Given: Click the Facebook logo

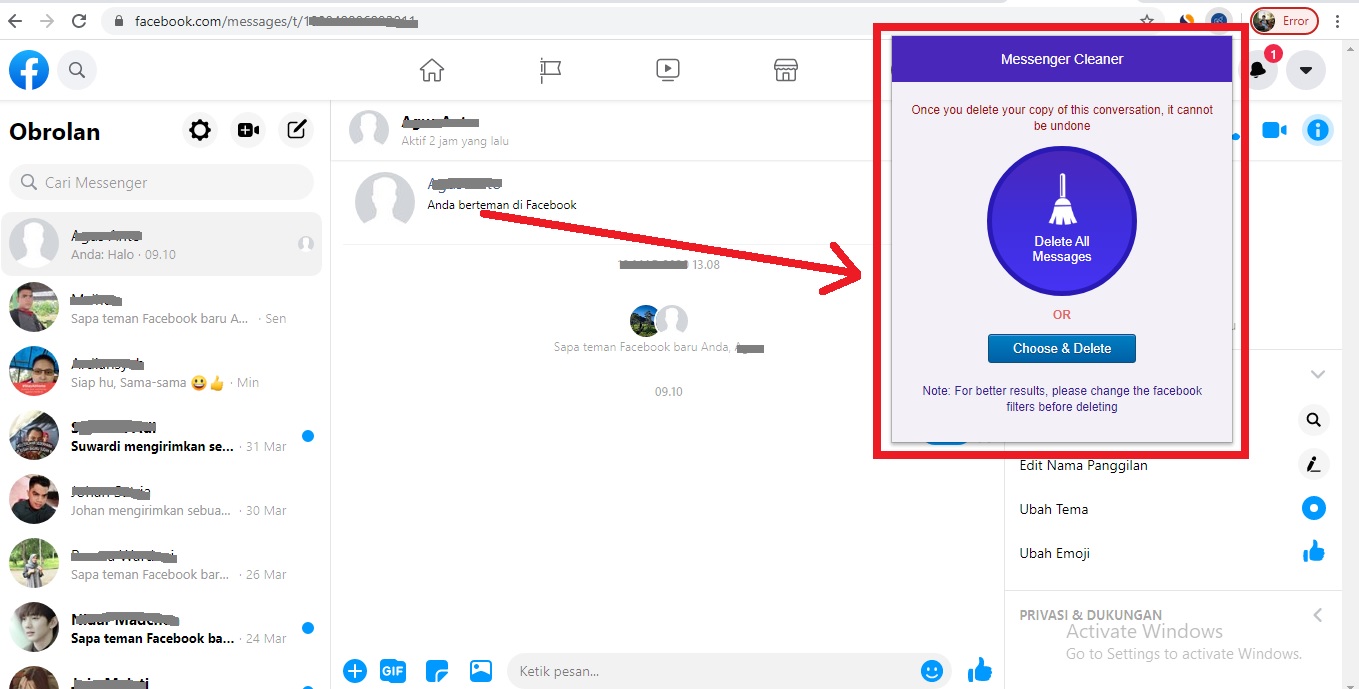Looking at the screenshot, I should [29, 70].
